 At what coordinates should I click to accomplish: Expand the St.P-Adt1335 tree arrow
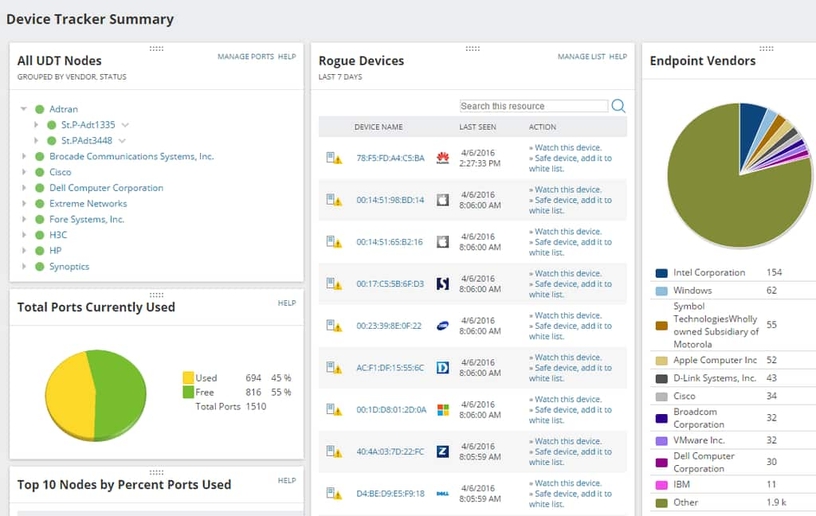37,125
